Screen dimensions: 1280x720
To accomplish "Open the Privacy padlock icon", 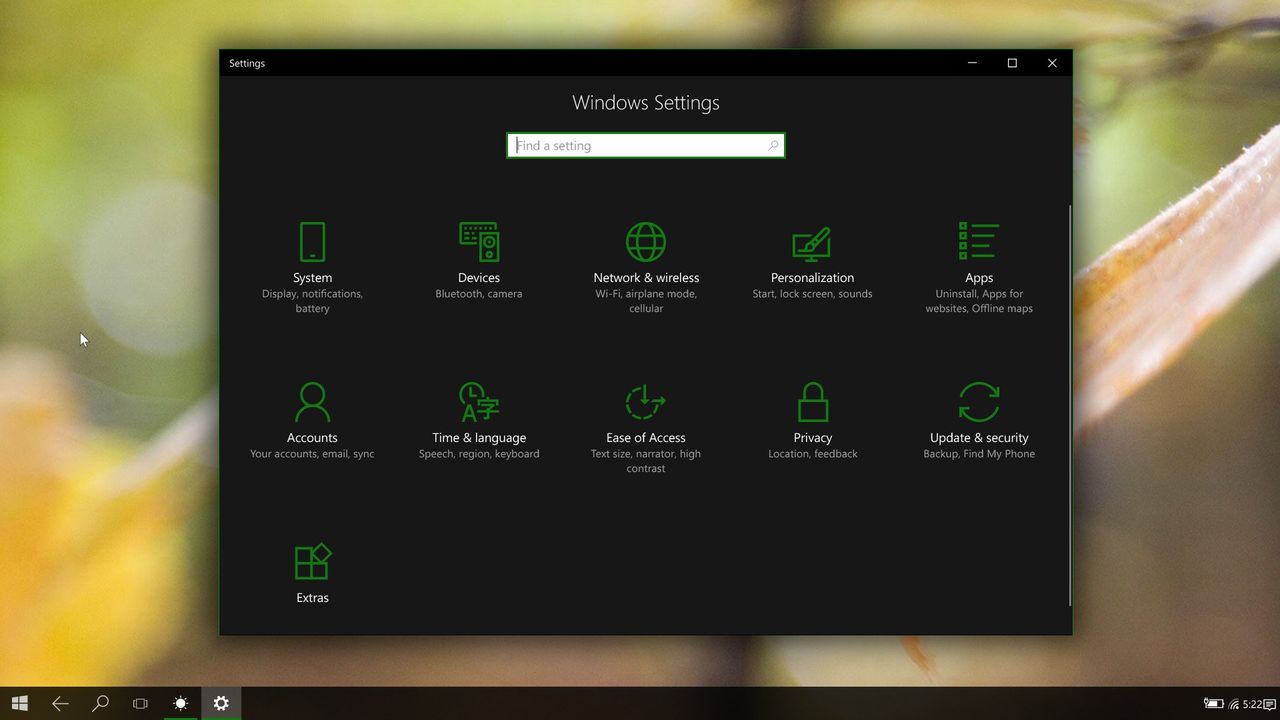I will pyautogui.click(x=813, y=402).
